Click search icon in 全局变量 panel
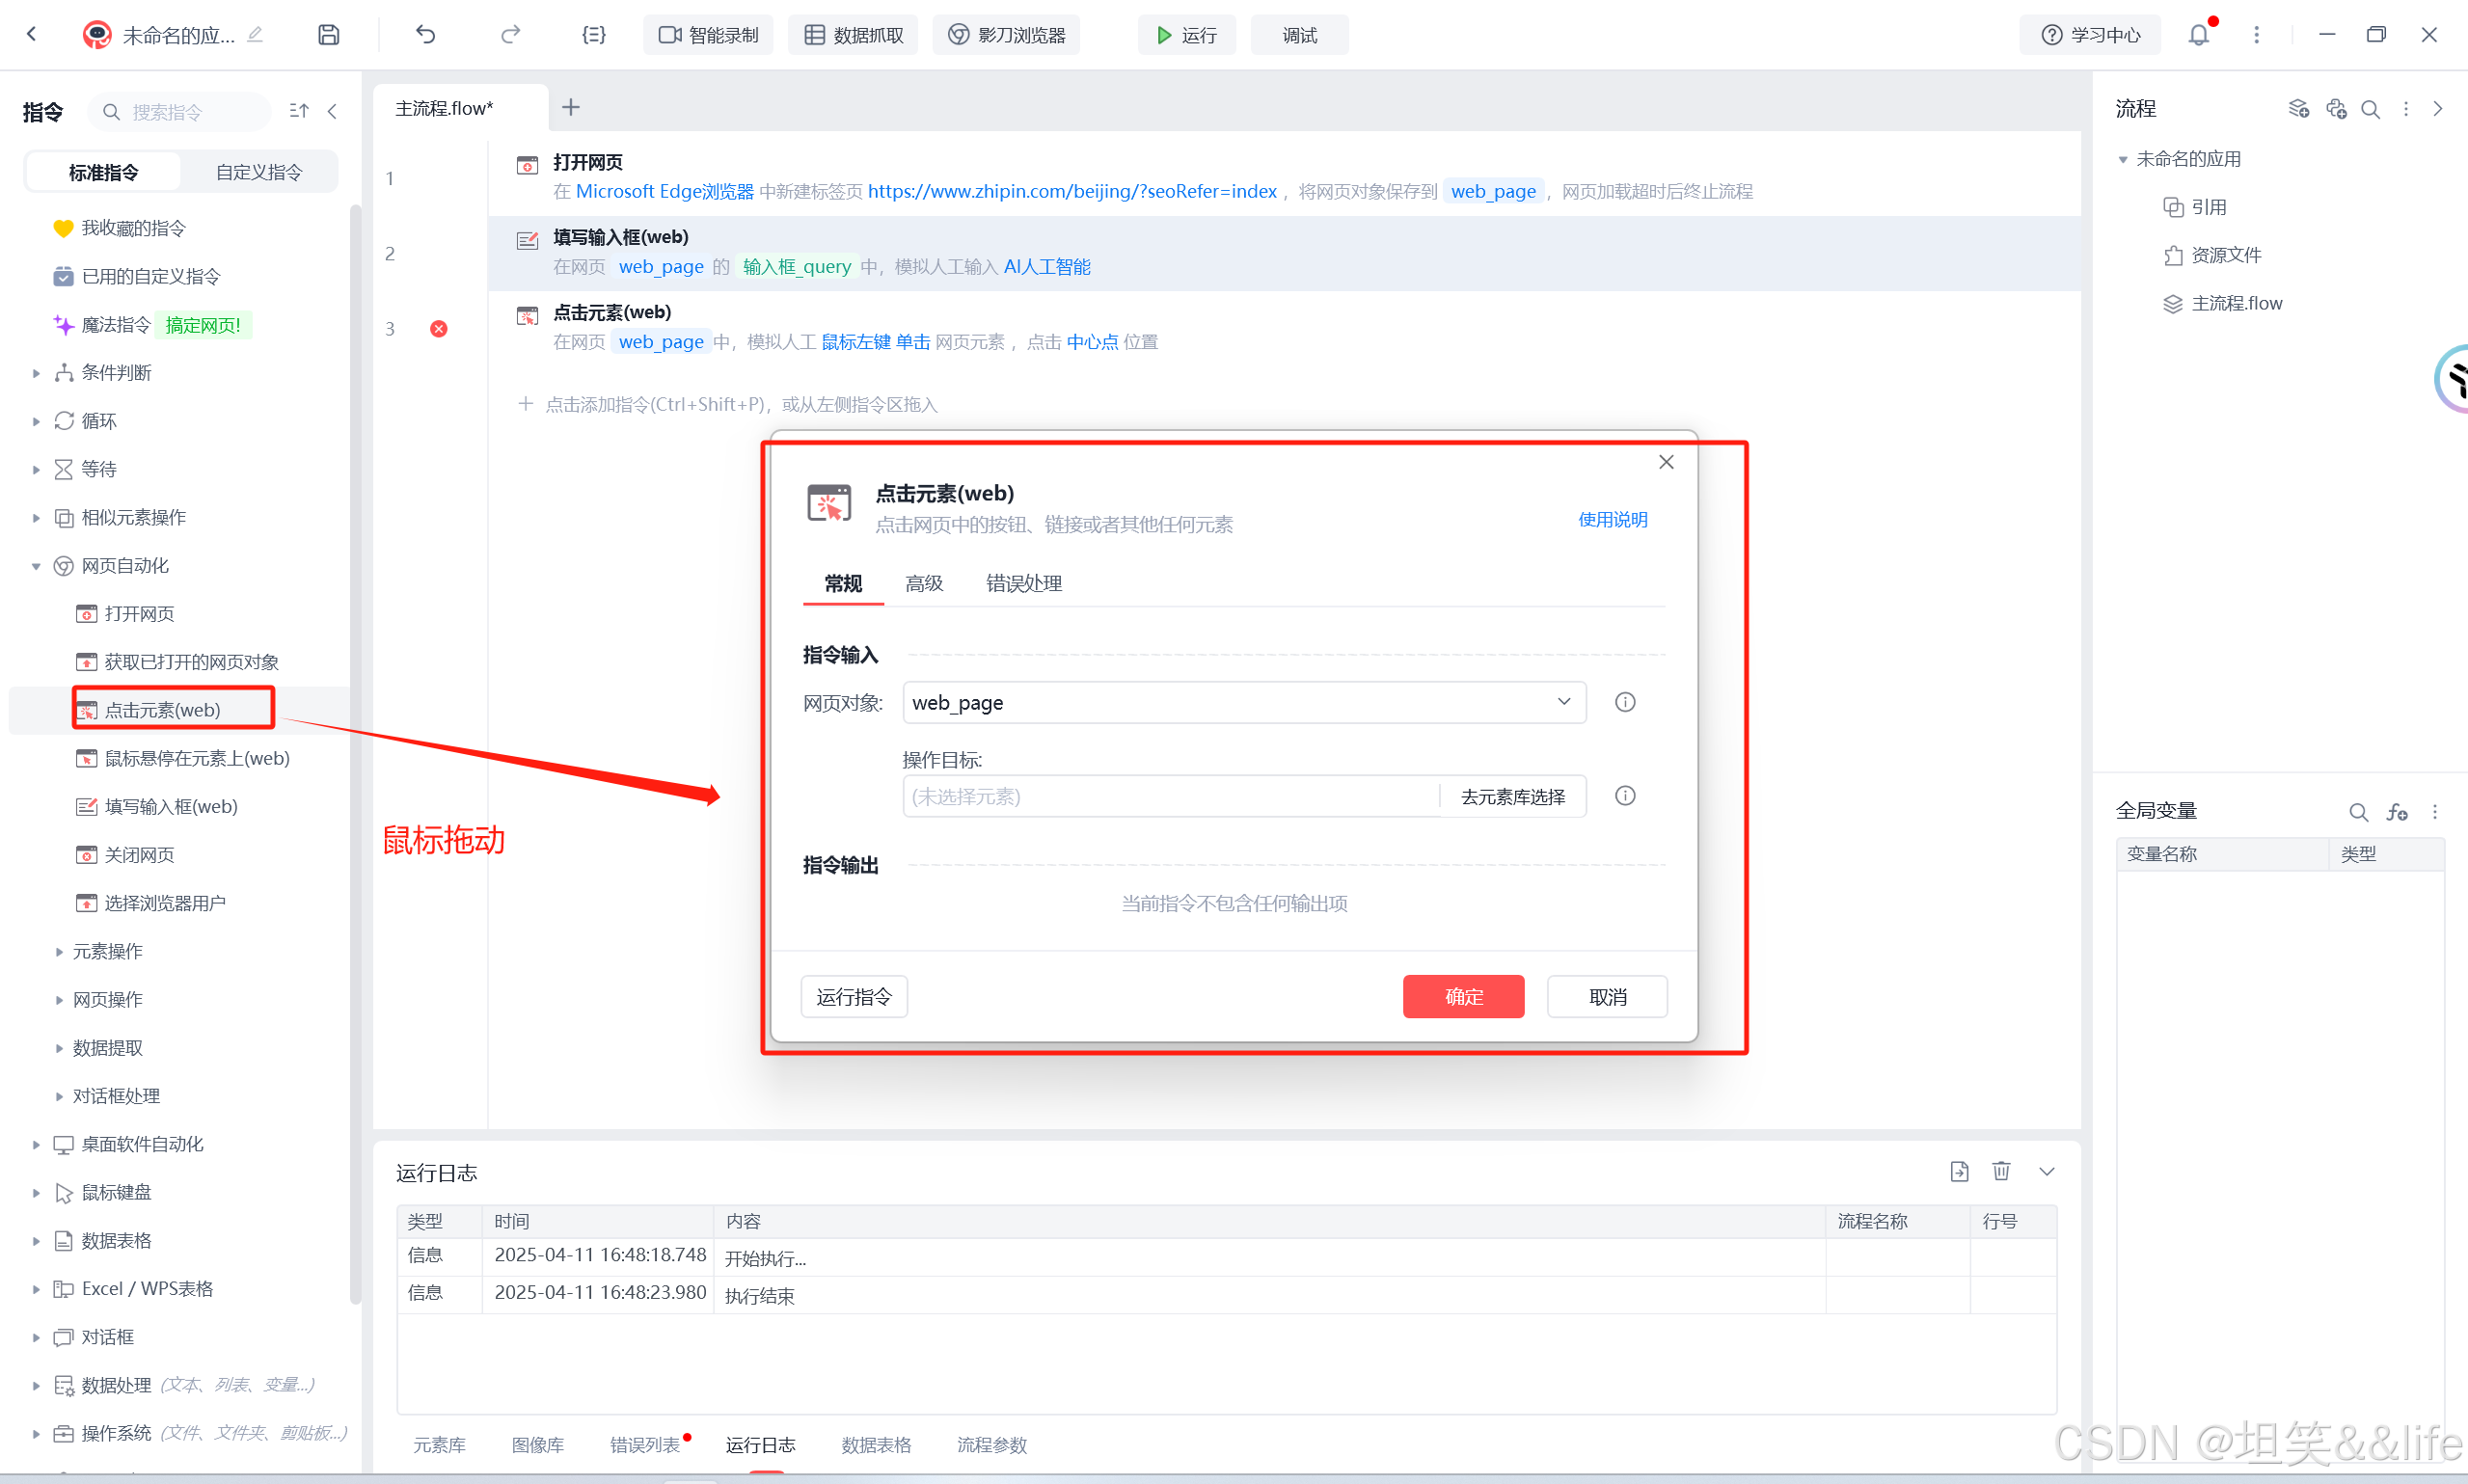2468x1484 pixels. (x=2358, y=812)
